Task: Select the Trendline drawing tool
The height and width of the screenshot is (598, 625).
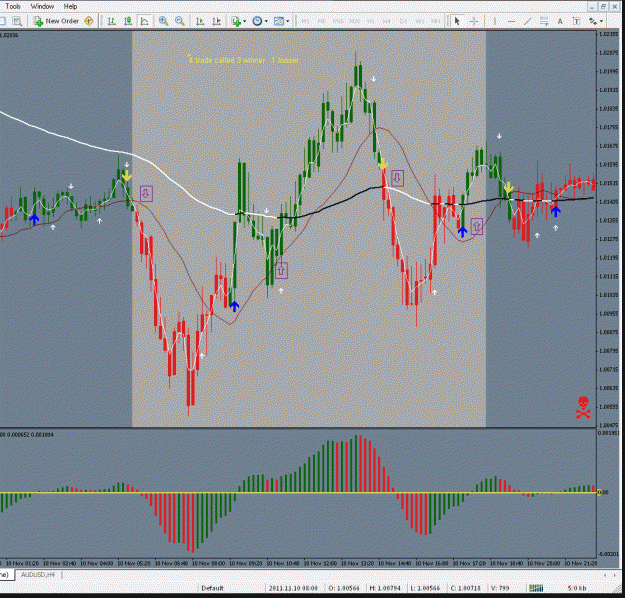Action: click(x=527, y=21)
